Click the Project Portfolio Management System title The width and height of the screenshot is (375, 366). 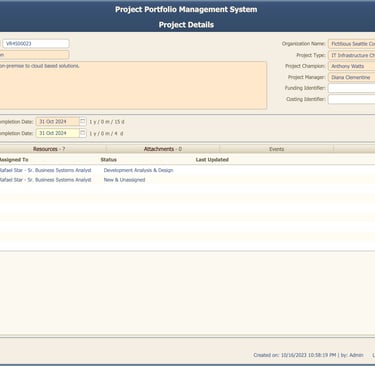coord(186,10)
